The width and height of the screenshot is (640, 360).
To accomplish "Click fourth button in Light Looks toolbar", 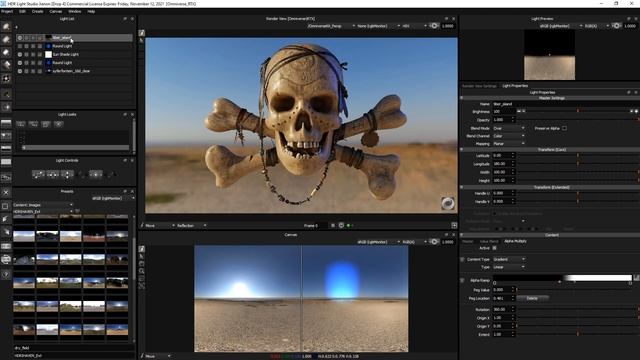I will (x=58, y=124).
